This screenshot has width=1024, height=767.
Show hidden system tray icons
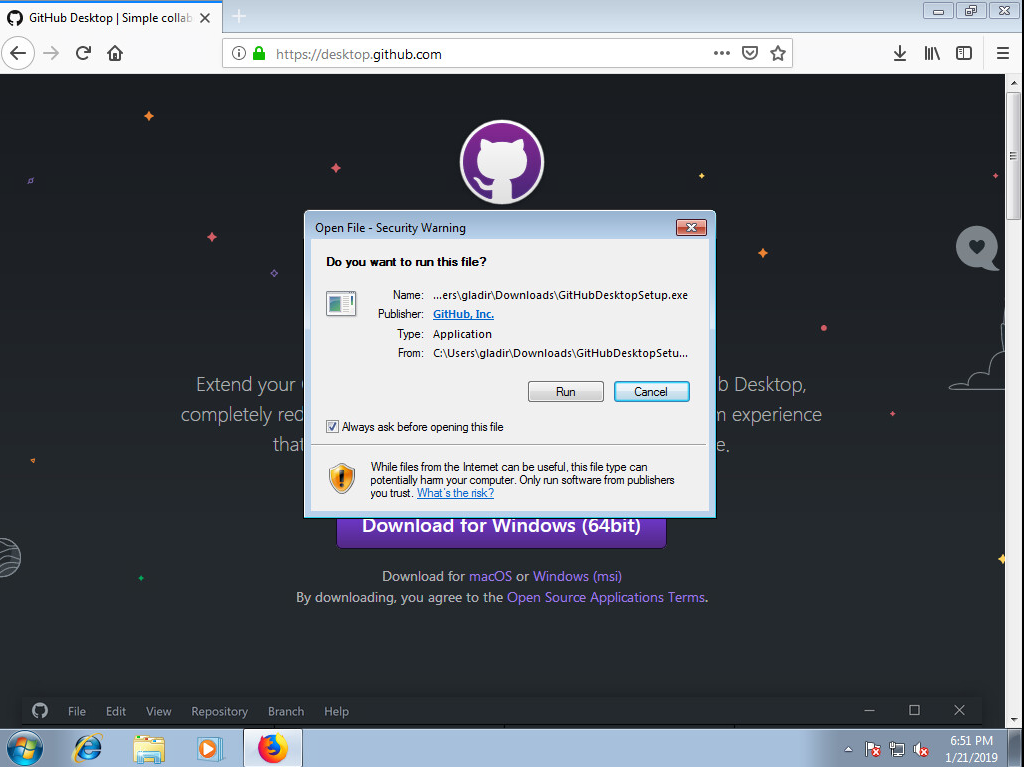[848, 749]
